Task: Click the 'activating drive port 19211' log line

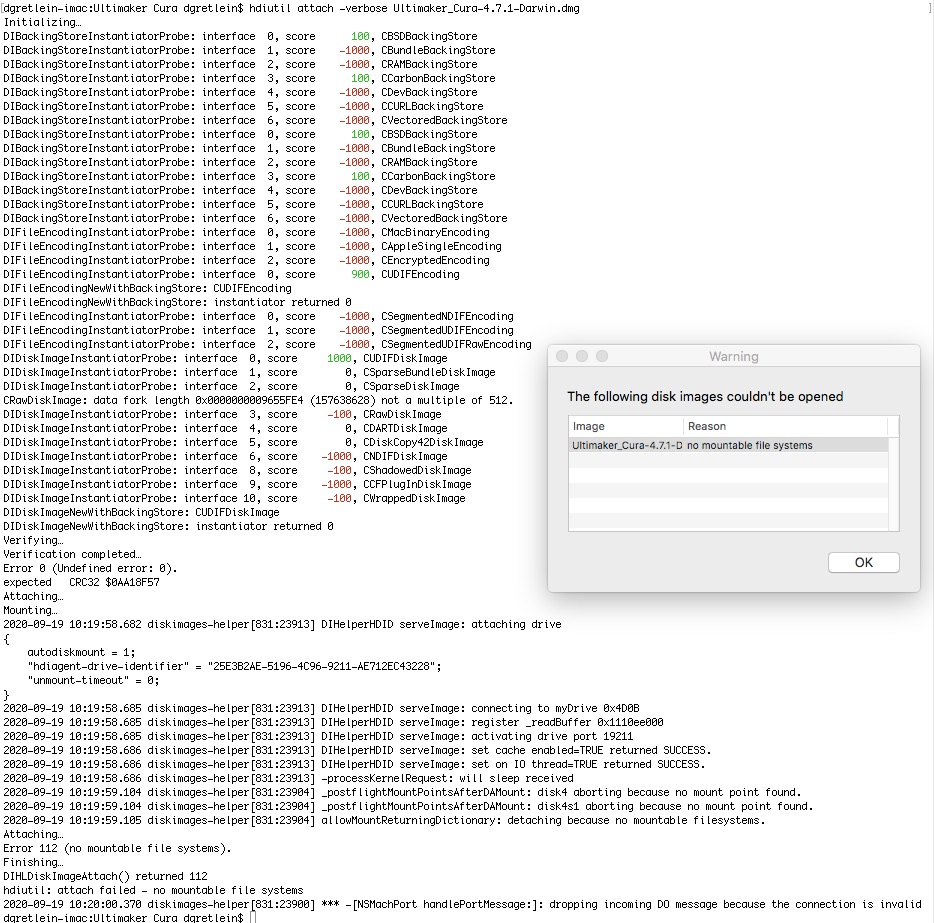Action: click(318, 736)
